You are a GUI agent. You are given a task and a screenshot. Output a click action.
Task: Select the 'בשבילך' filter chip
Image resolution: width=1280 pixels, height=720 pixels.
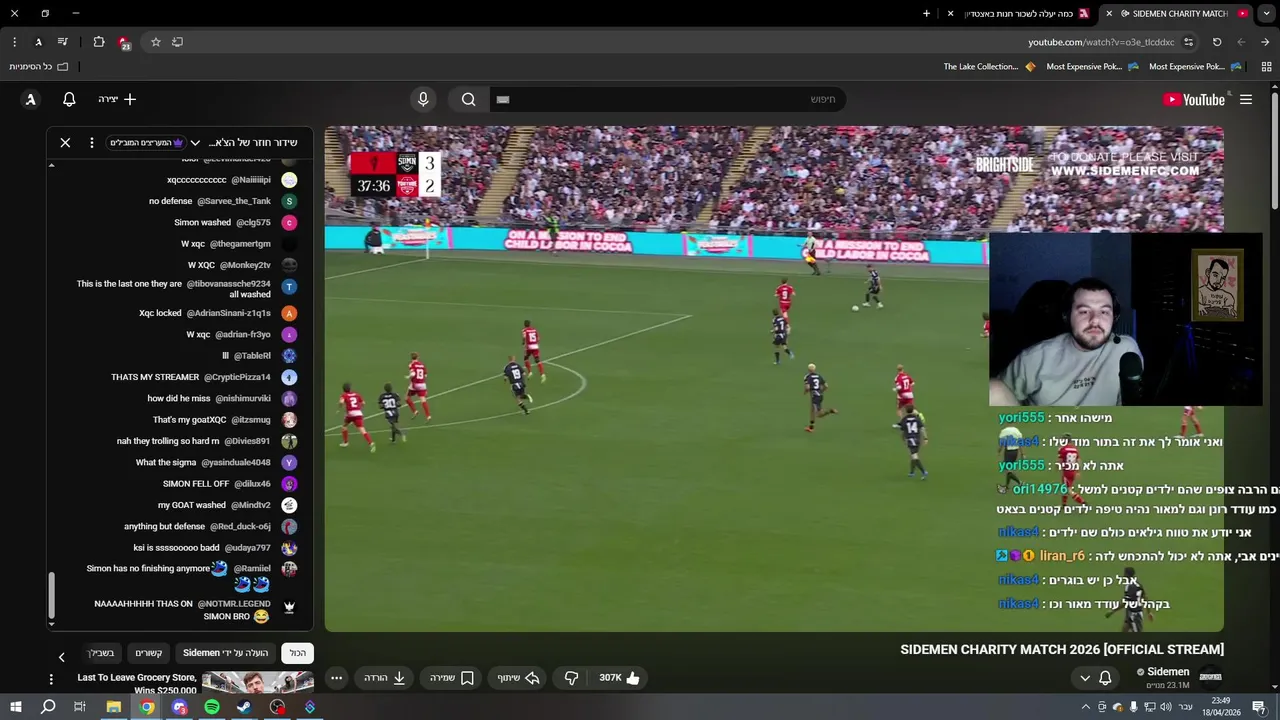101,653
